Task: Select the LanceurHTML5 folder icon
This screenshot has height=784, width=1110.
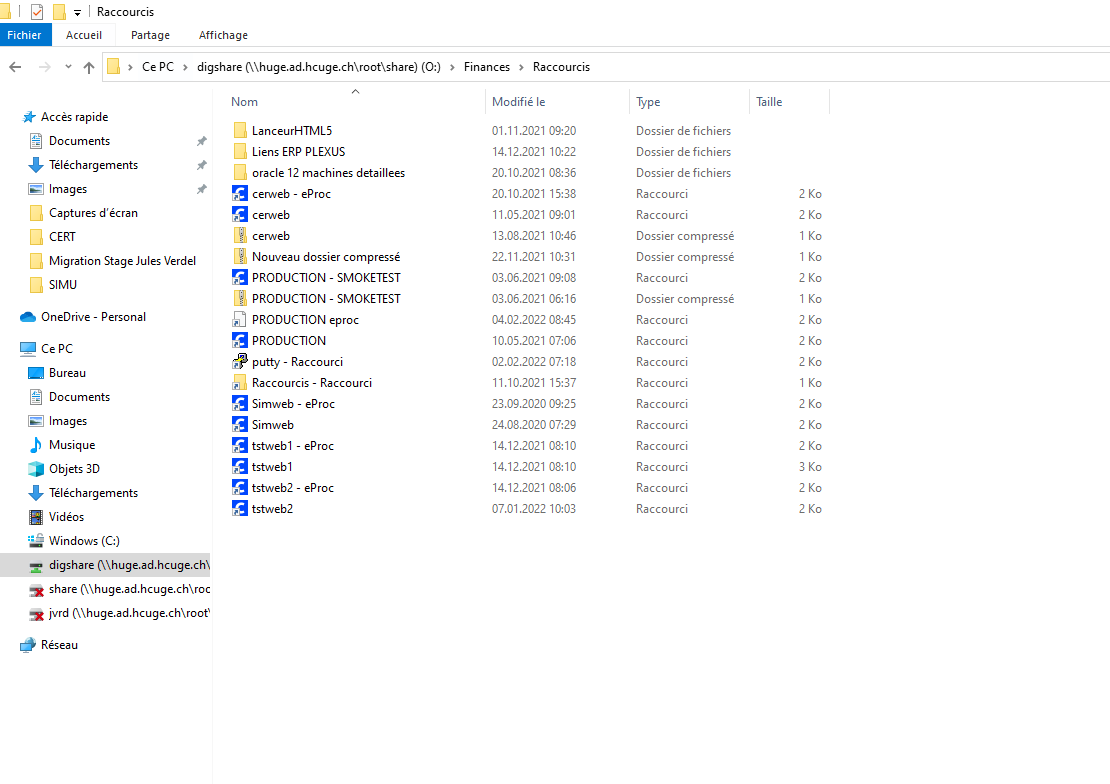Action: tap(240, 131)
